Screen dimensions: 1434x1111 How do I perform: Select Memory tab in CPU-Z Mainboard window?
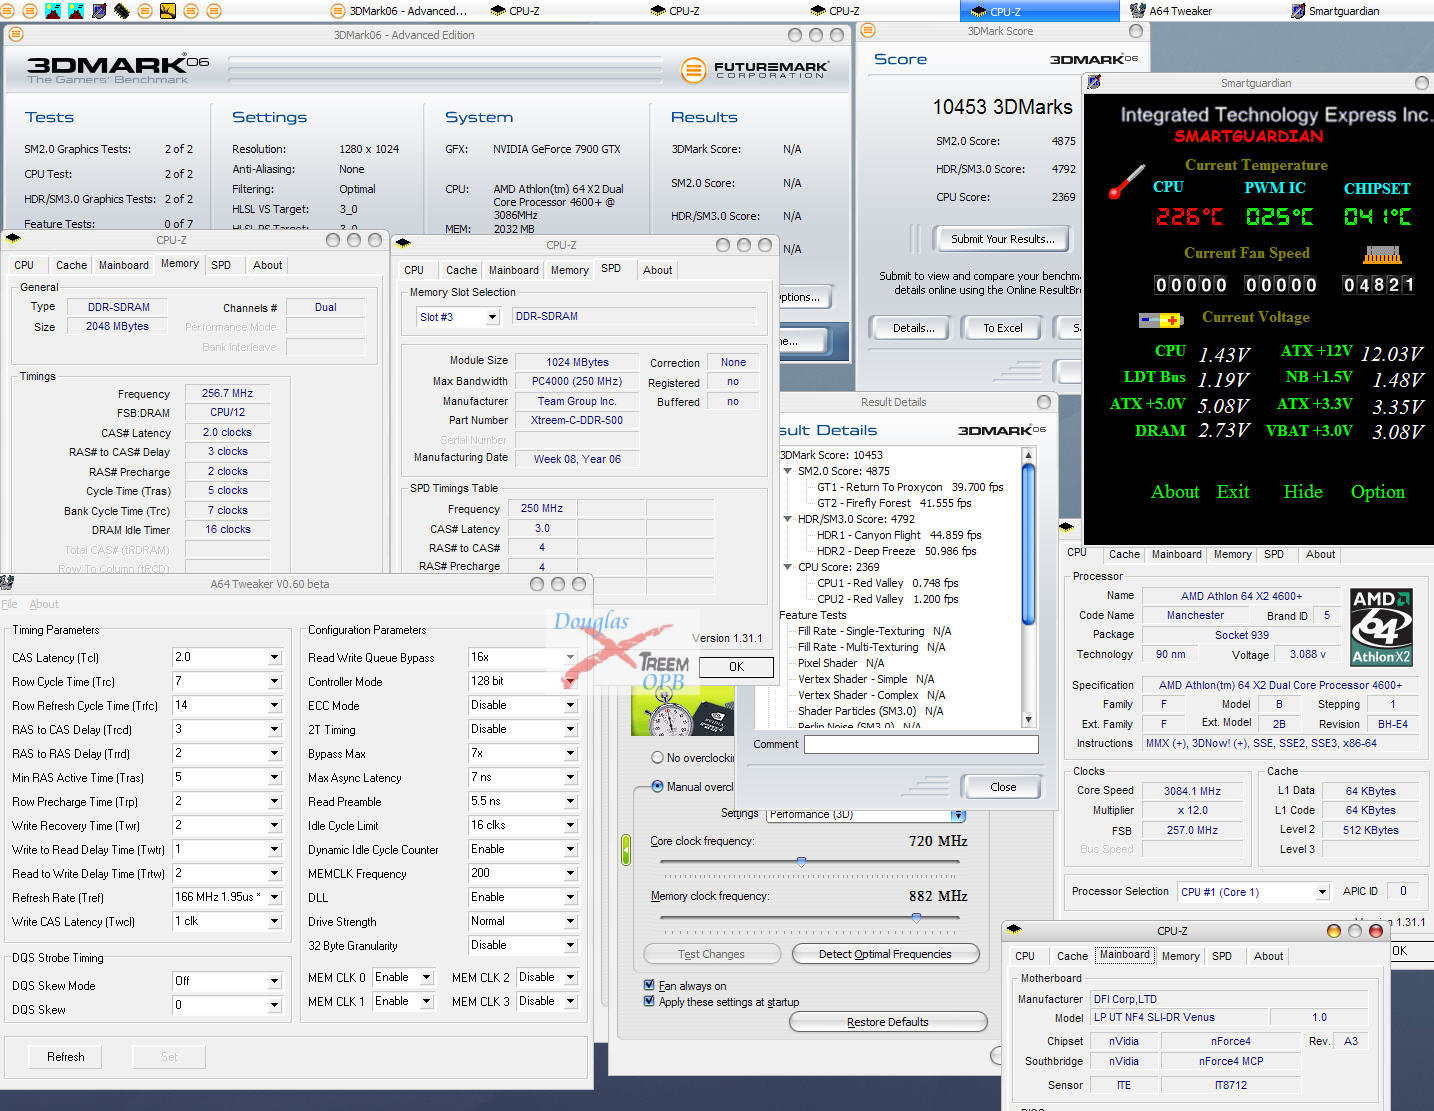click(1181, 956)
